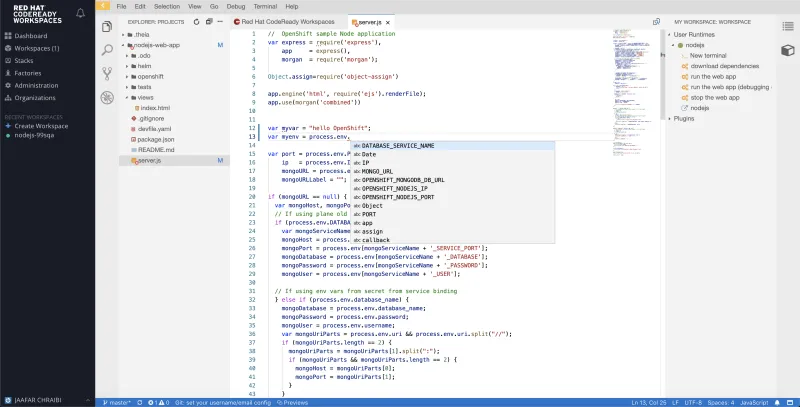
Task: Open the Search magnifier in activity bar
Action: [x=107, y=49]
